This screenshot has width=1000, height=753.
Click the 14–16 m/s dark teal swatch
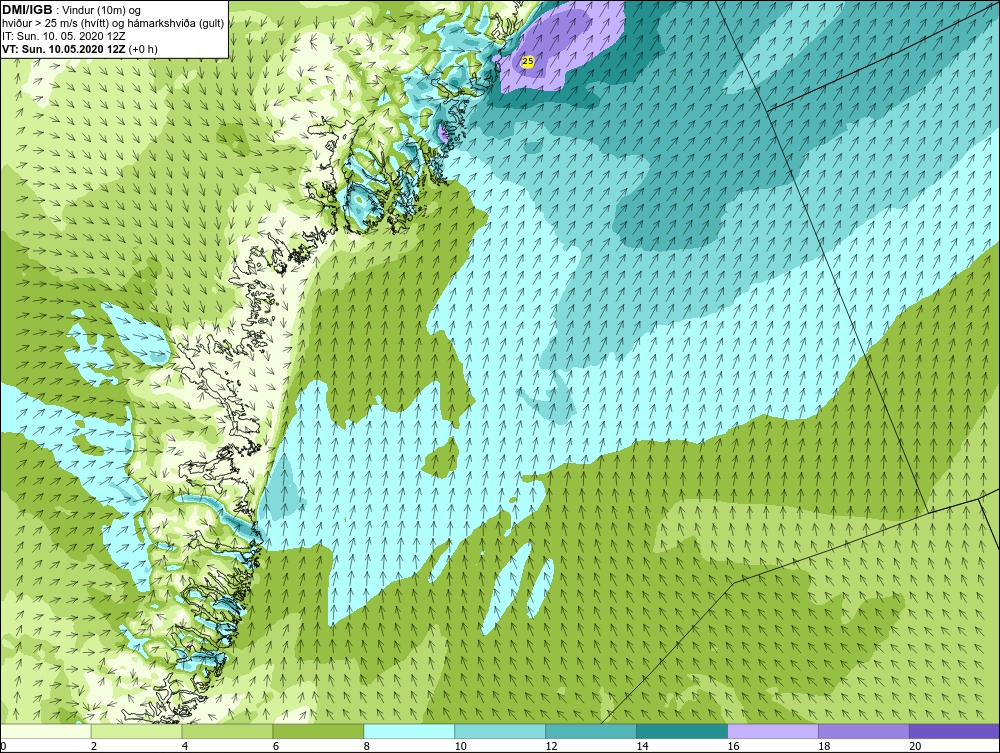pos(682,731)
